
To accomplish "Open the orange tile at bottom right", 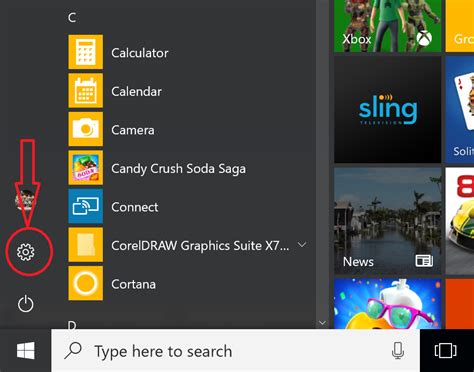I will [x=460, y=304].
